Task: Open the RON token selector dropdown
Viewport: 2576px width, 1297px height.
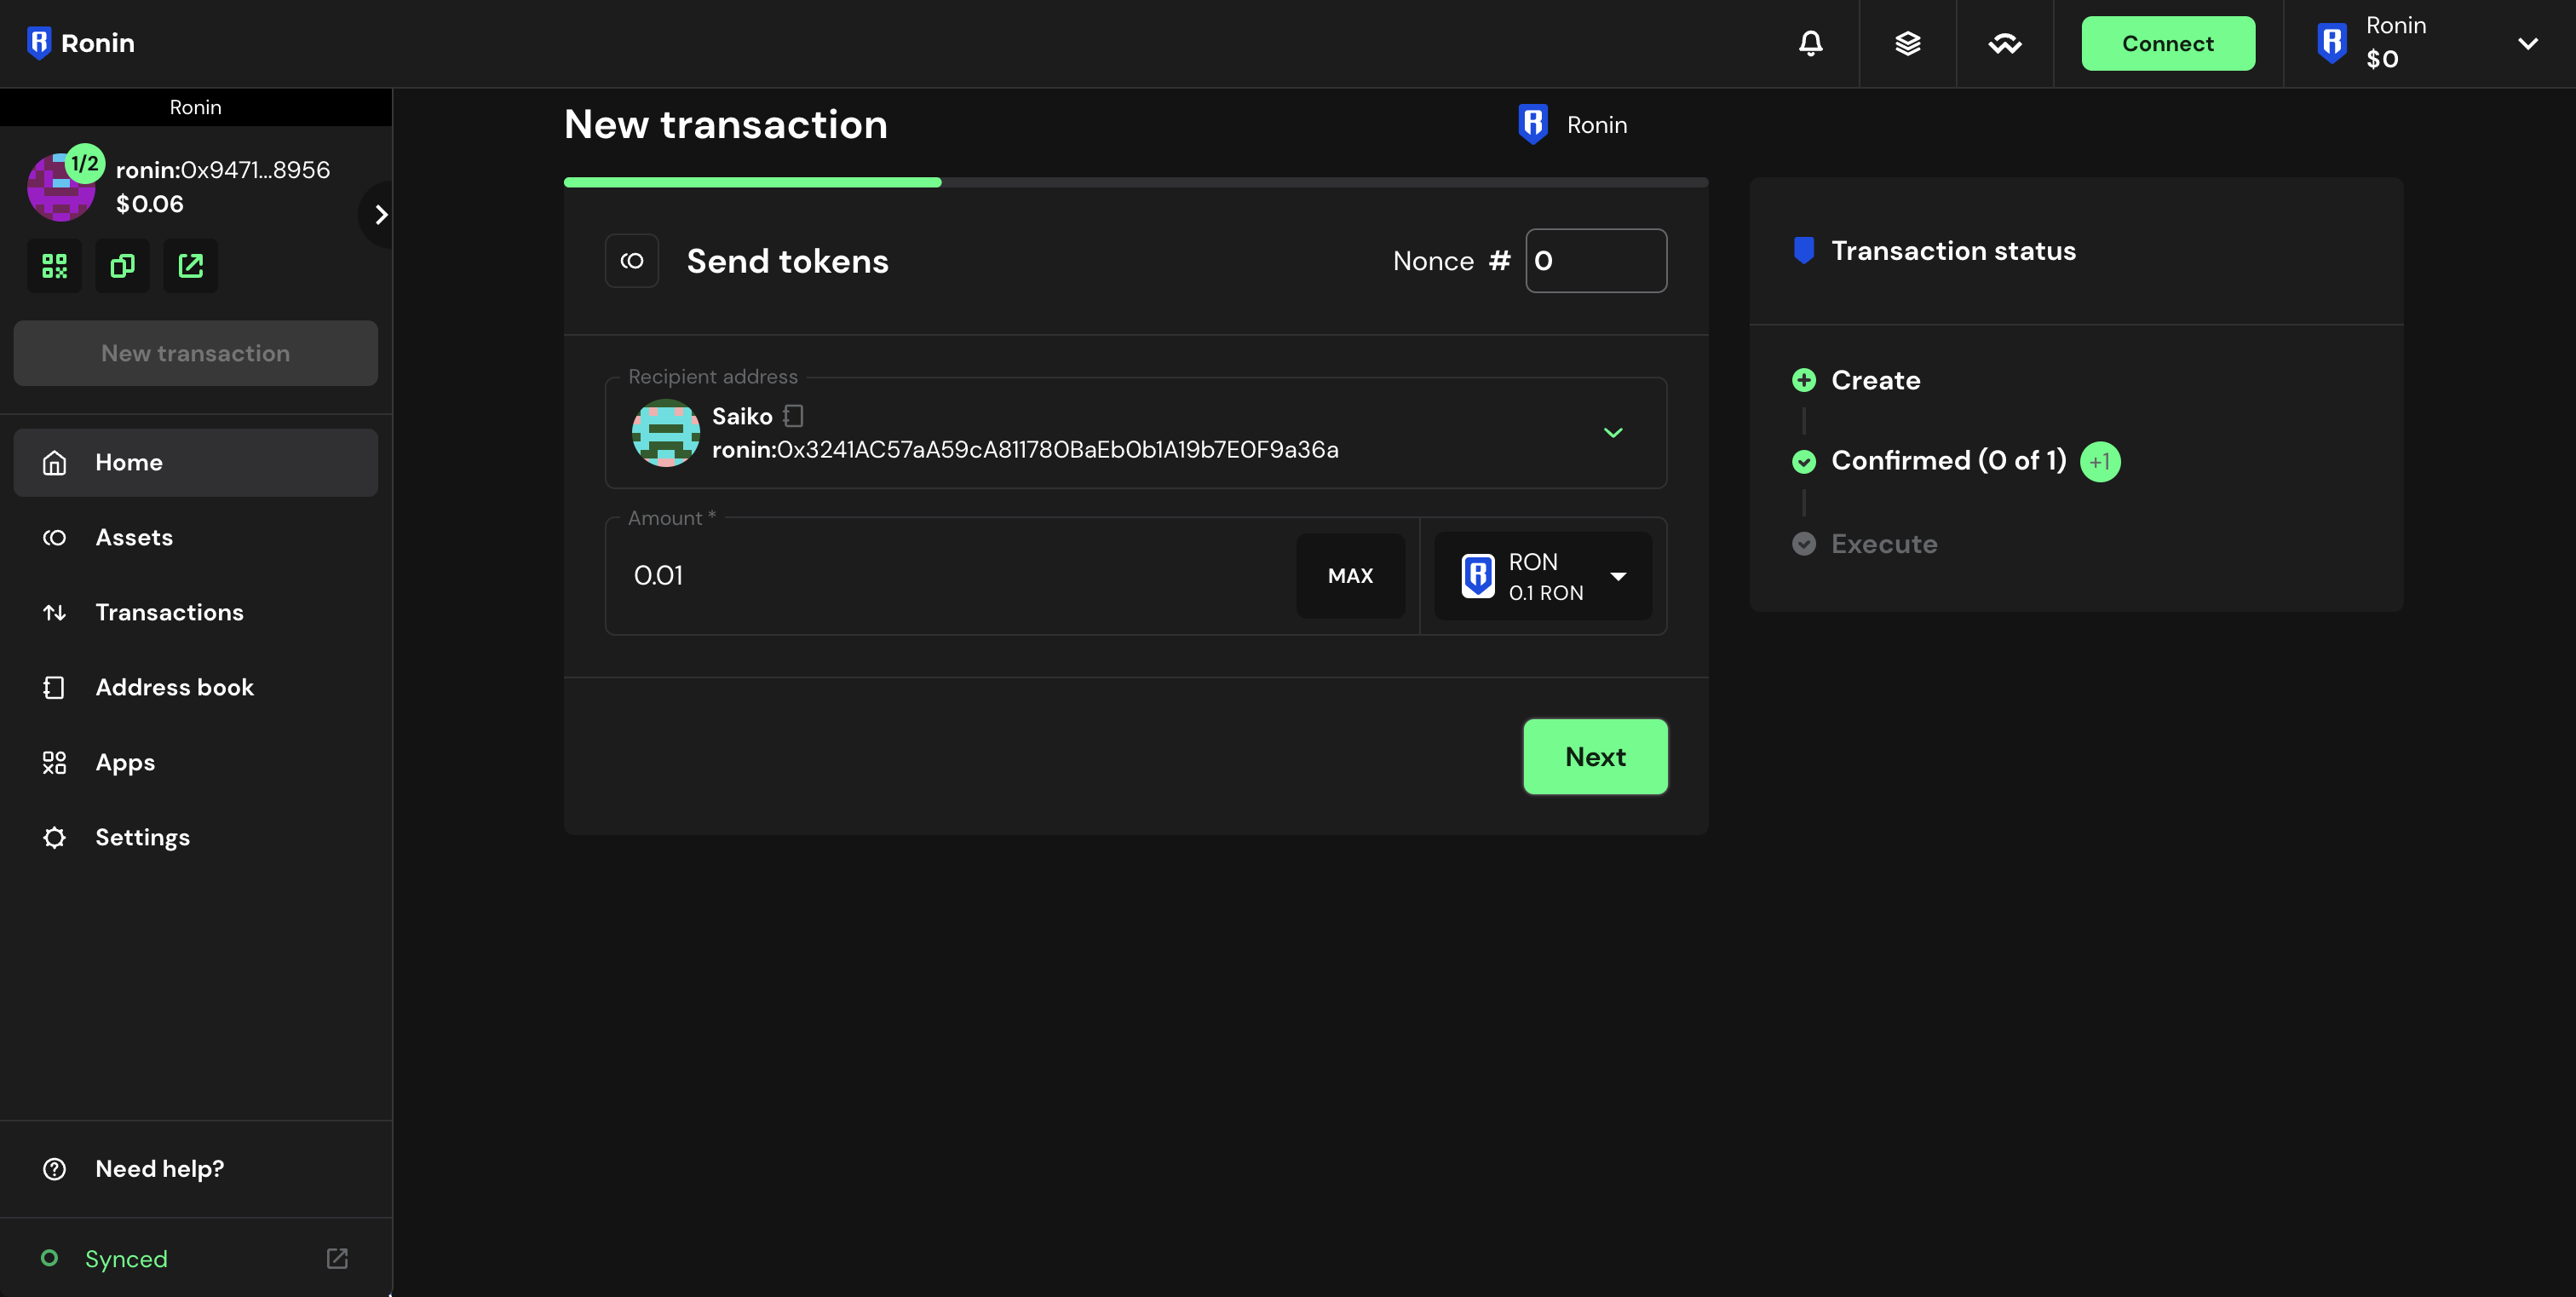Action: coord(1543,576)
